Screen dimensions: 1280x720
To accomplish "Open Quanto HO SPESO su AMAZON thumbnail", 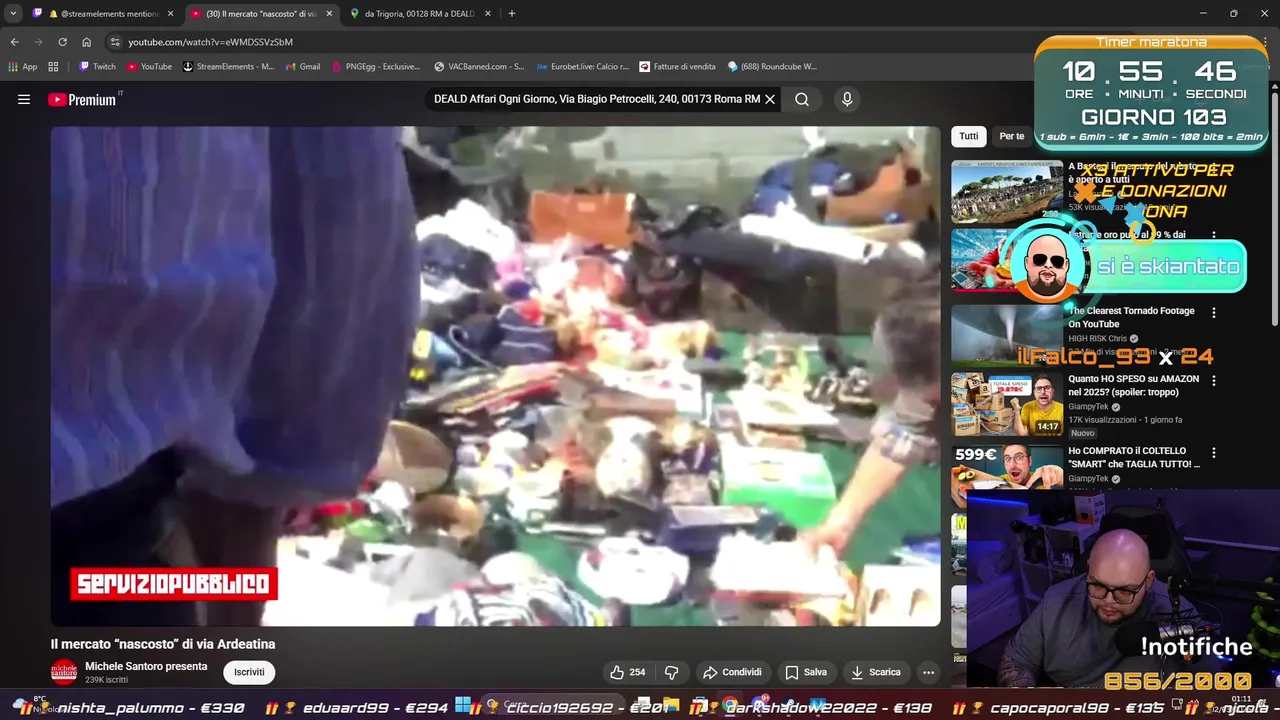I will pos(1007,404).
